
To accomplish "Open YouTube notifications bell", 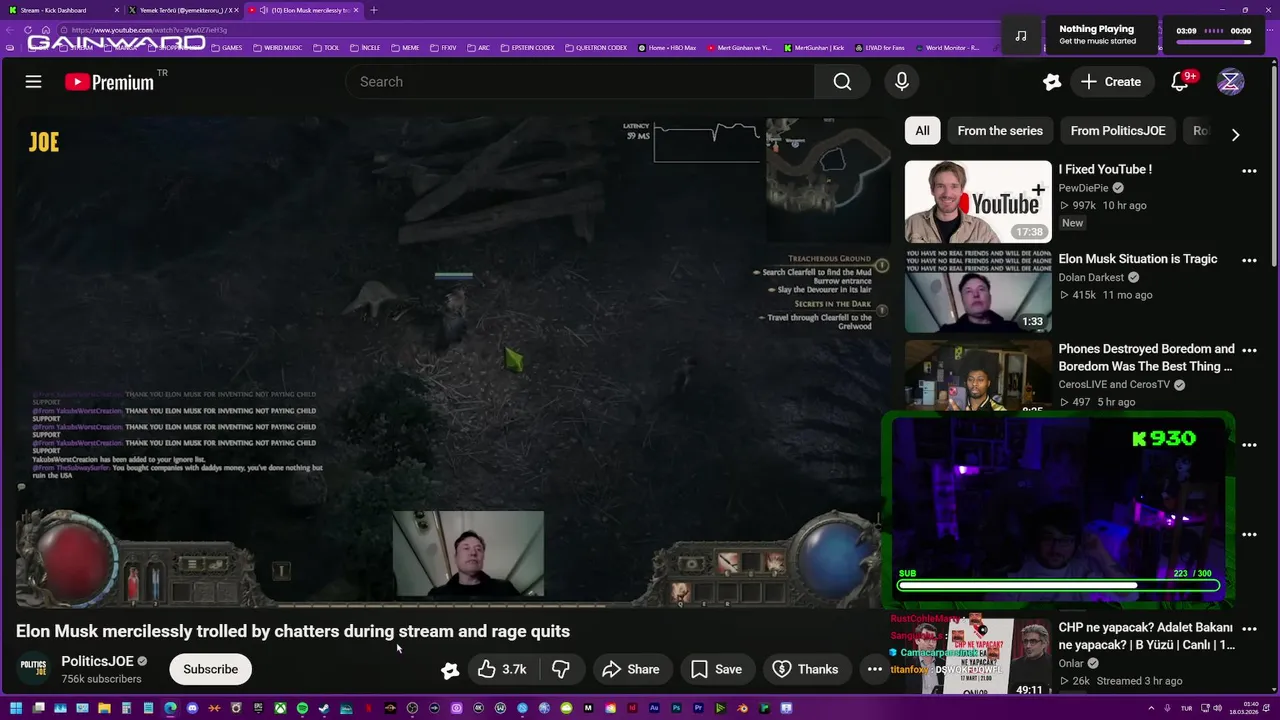I will (x=1180, y=82).
